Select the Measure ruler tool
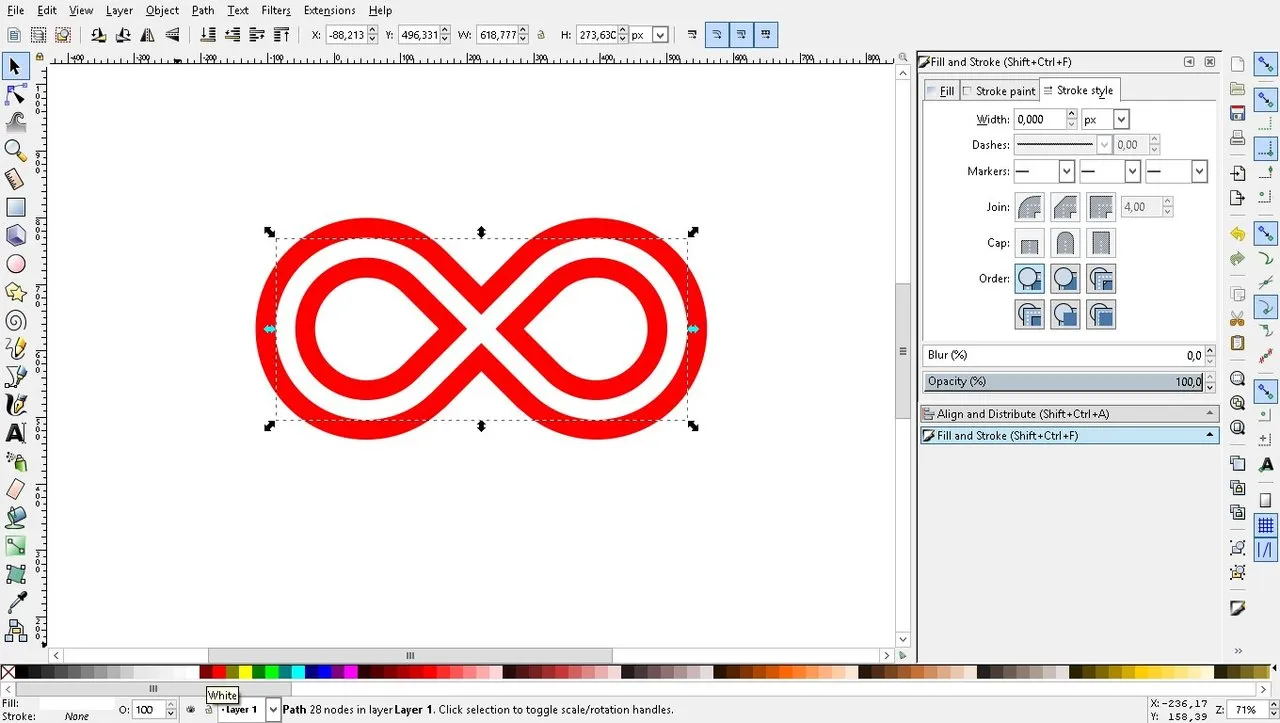Screen dimensions: 1280x723 pyautogui.click(x=15, y=179)
